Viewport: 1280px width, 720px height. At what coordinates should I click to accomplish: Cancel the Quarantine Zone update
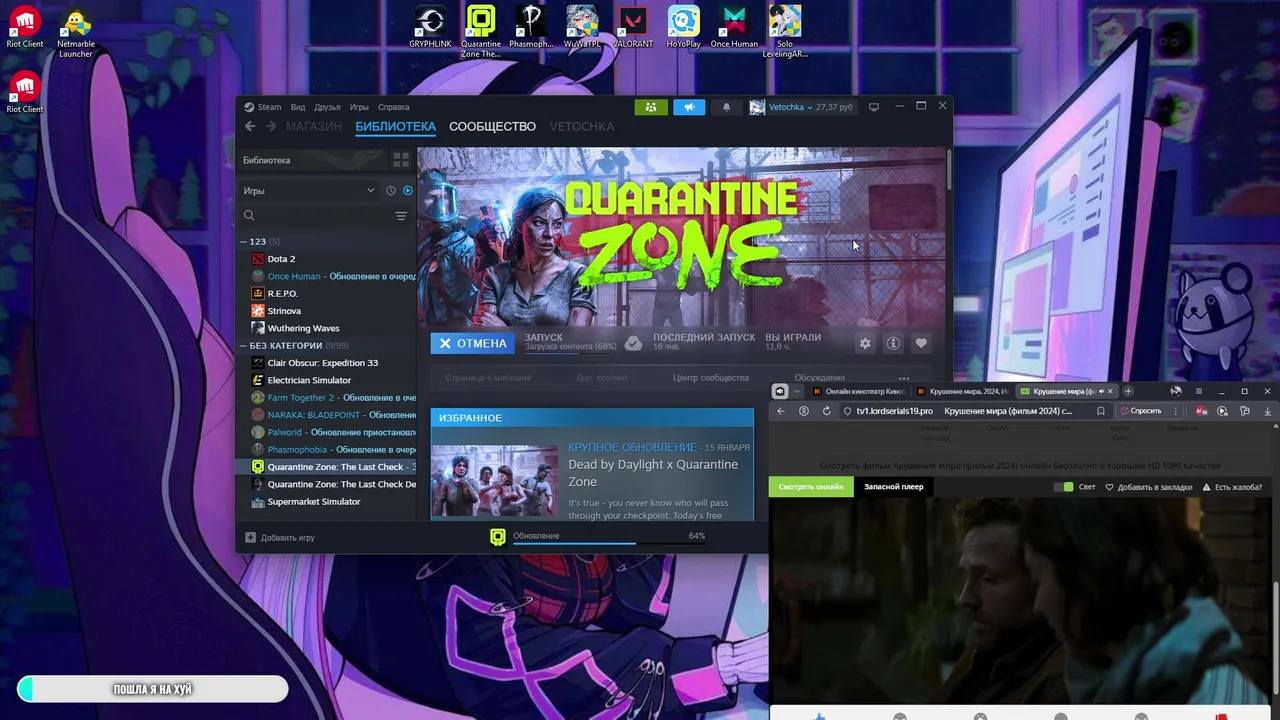(x=473, y=343)
